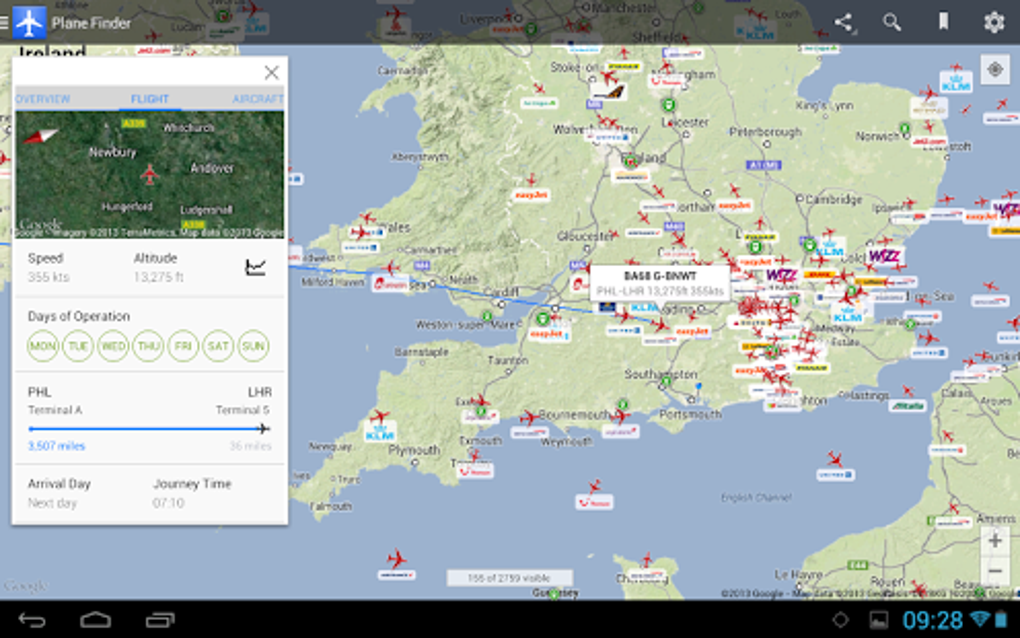
Task: Tap the '36 miles' remaining text
Action: pos(250,446)
